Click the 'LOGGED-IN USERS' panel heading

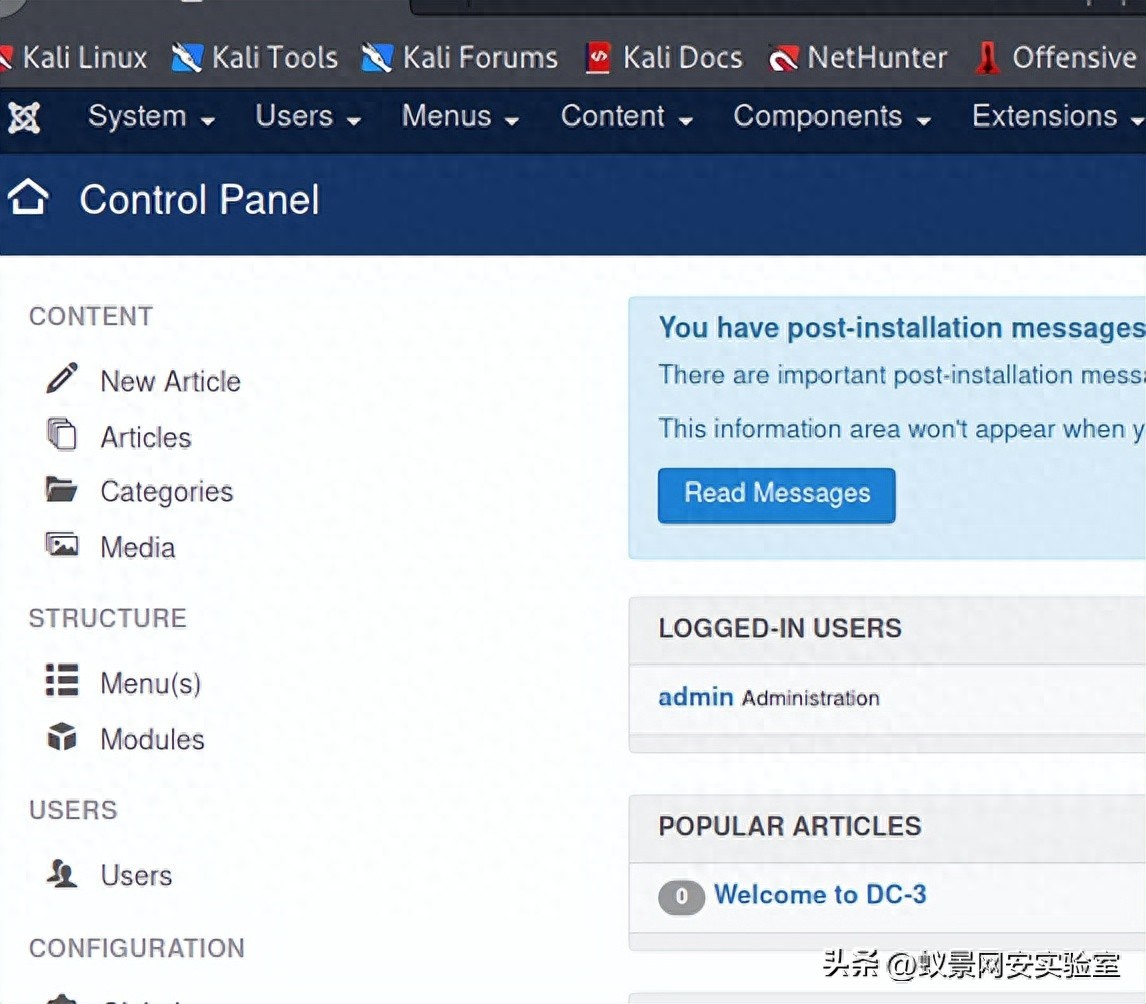pos(780,628)
